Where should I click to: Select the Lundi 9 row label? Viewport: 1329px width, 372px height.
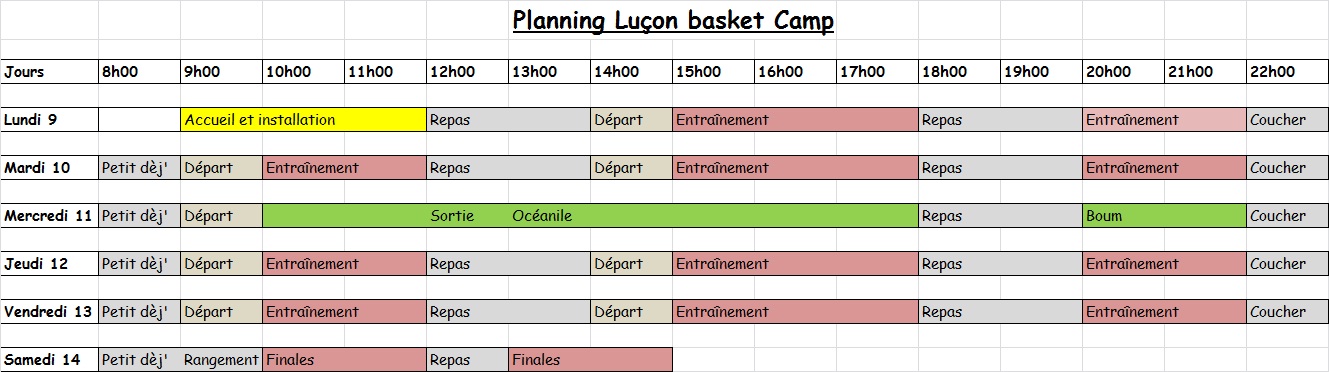coord(49,120)
